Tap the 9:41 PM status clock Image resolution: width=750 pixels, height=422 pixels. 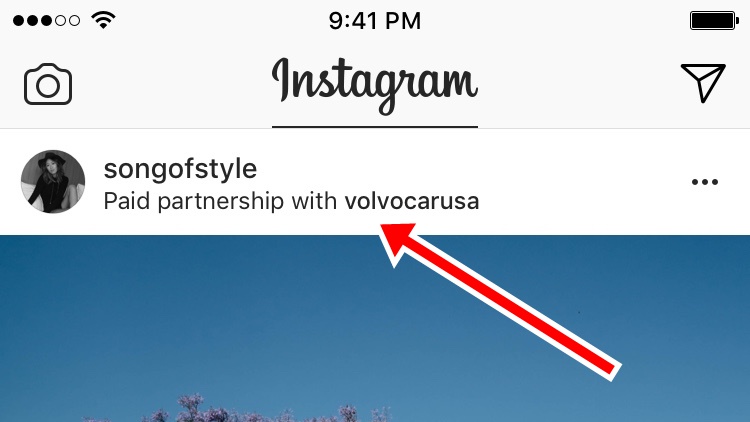[x=375, y=21]
